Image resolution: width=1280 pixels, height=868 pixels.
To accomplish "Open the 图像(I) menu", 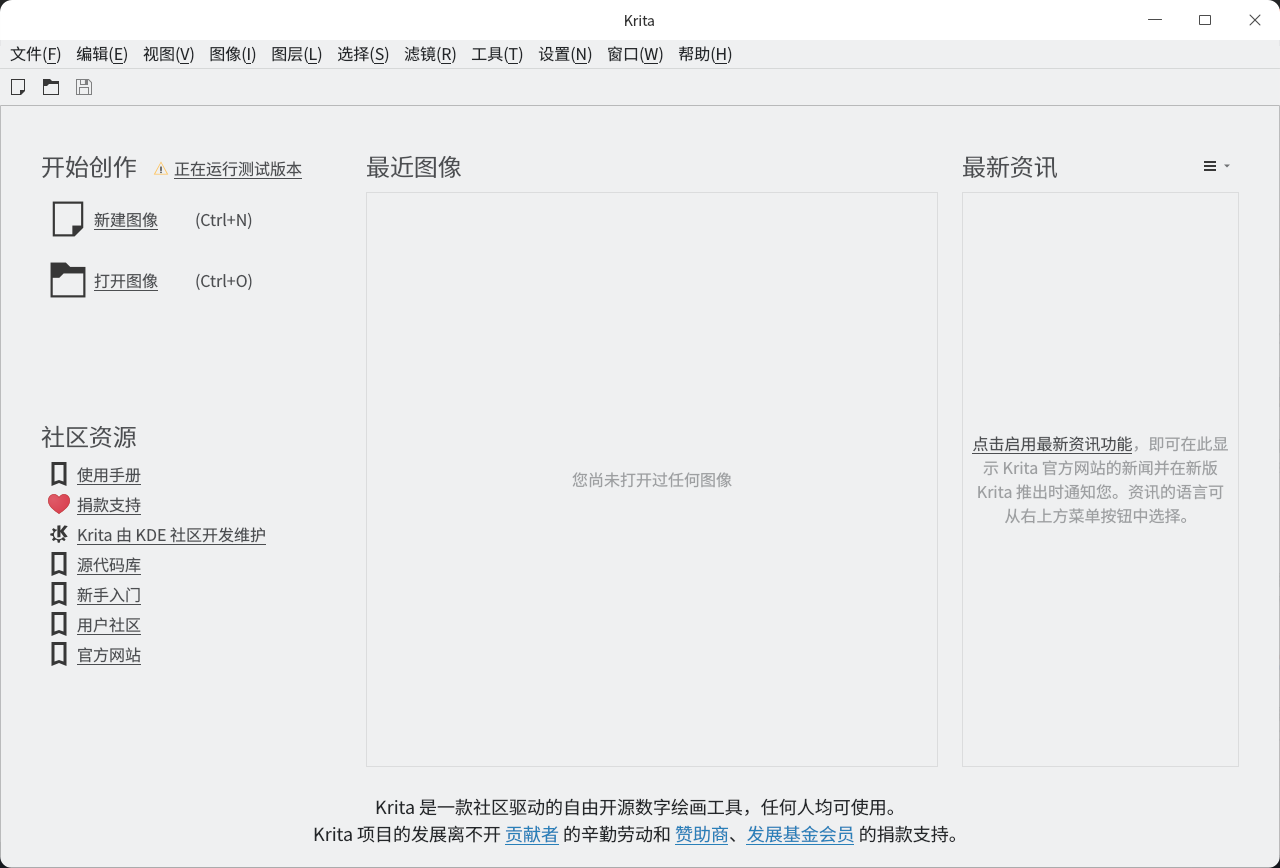I will tap(233, 54).
